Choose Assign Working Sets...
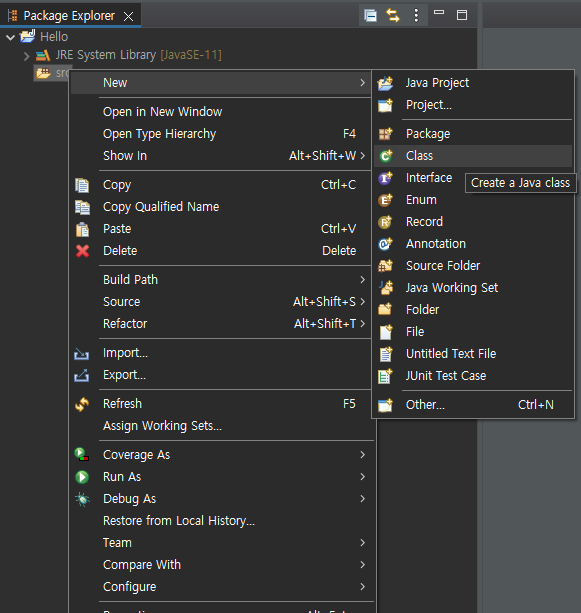The width and height of the screenshot is (581, 613). tap(220, 426)
